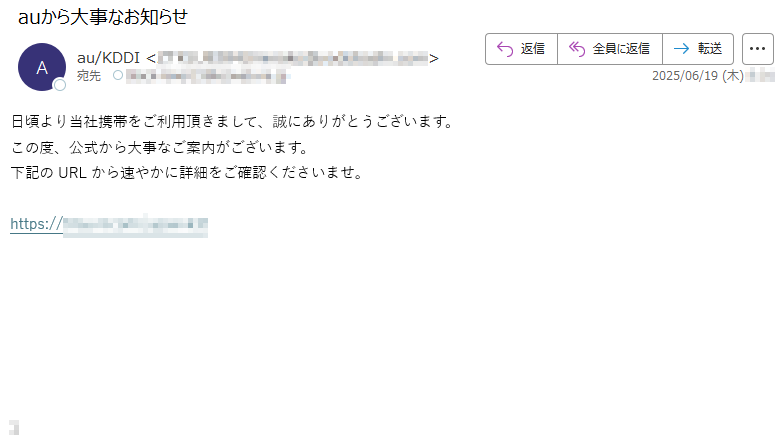Click the body line starting with 下記の URL
776x445 pixels.
[188, 172]
